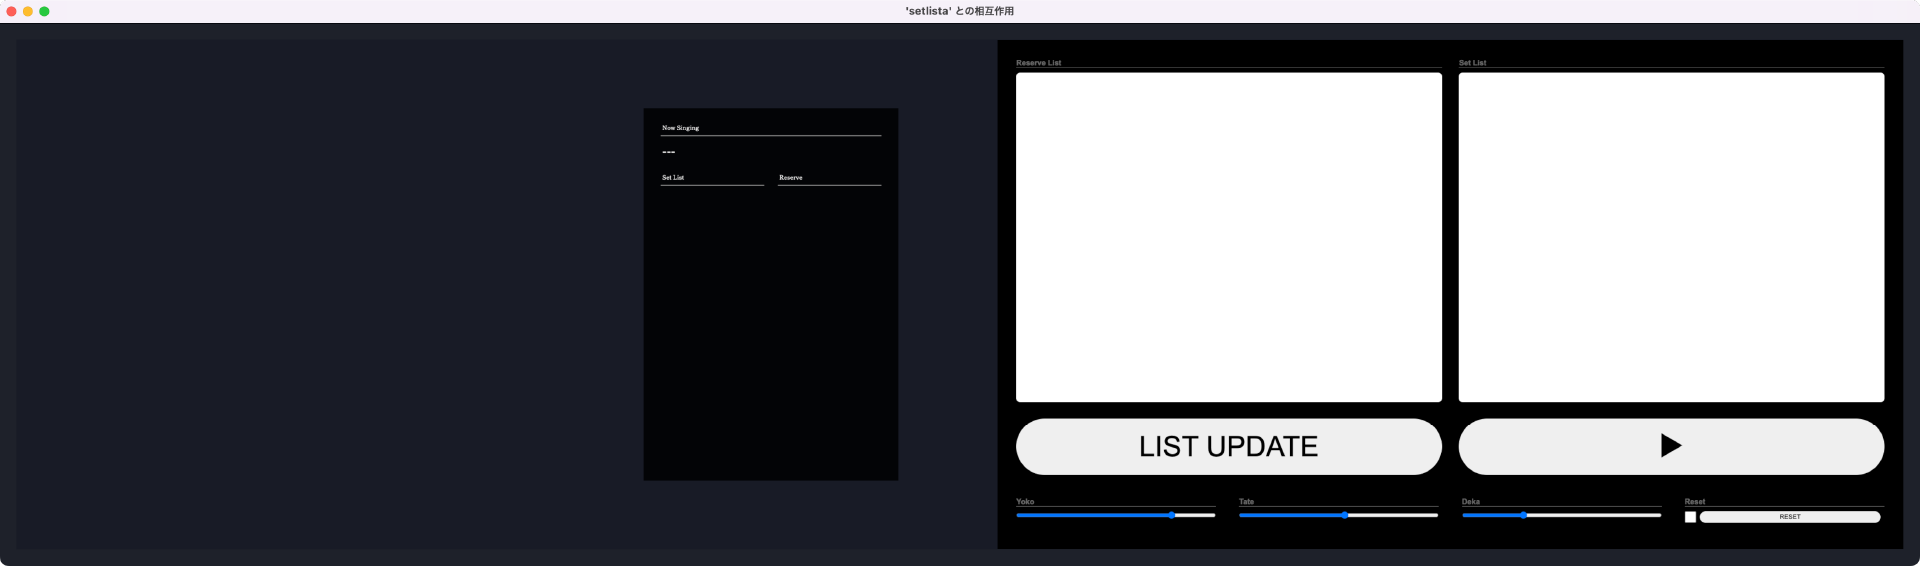Click the 'setlista' window title text
1920x566 pixels.
pyautogui.click(x=959, y=11)
